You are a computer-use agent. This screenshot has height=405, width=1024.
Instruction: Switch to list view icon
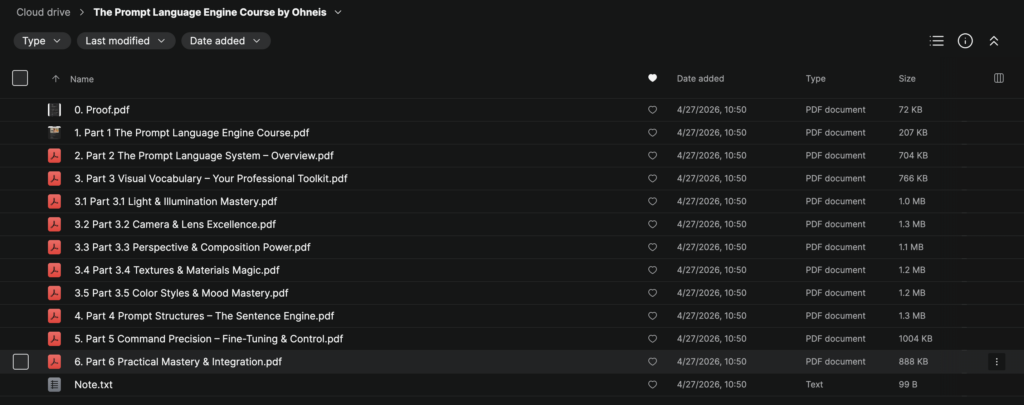936,41
